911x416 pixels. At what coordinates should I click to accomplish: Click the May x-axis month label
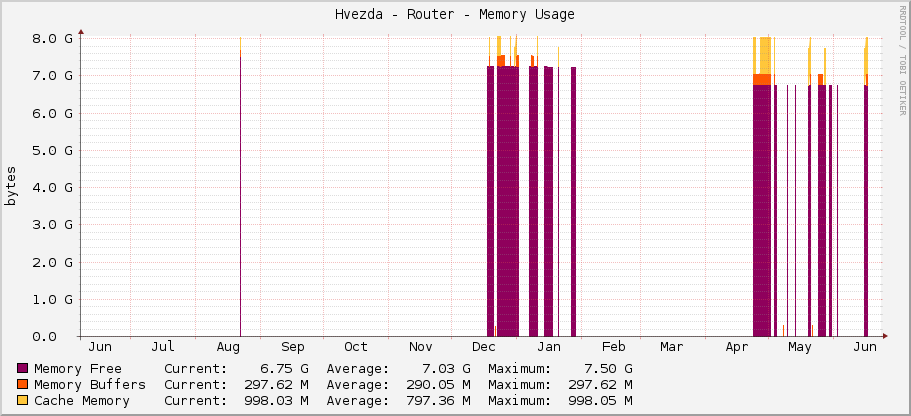799,347
